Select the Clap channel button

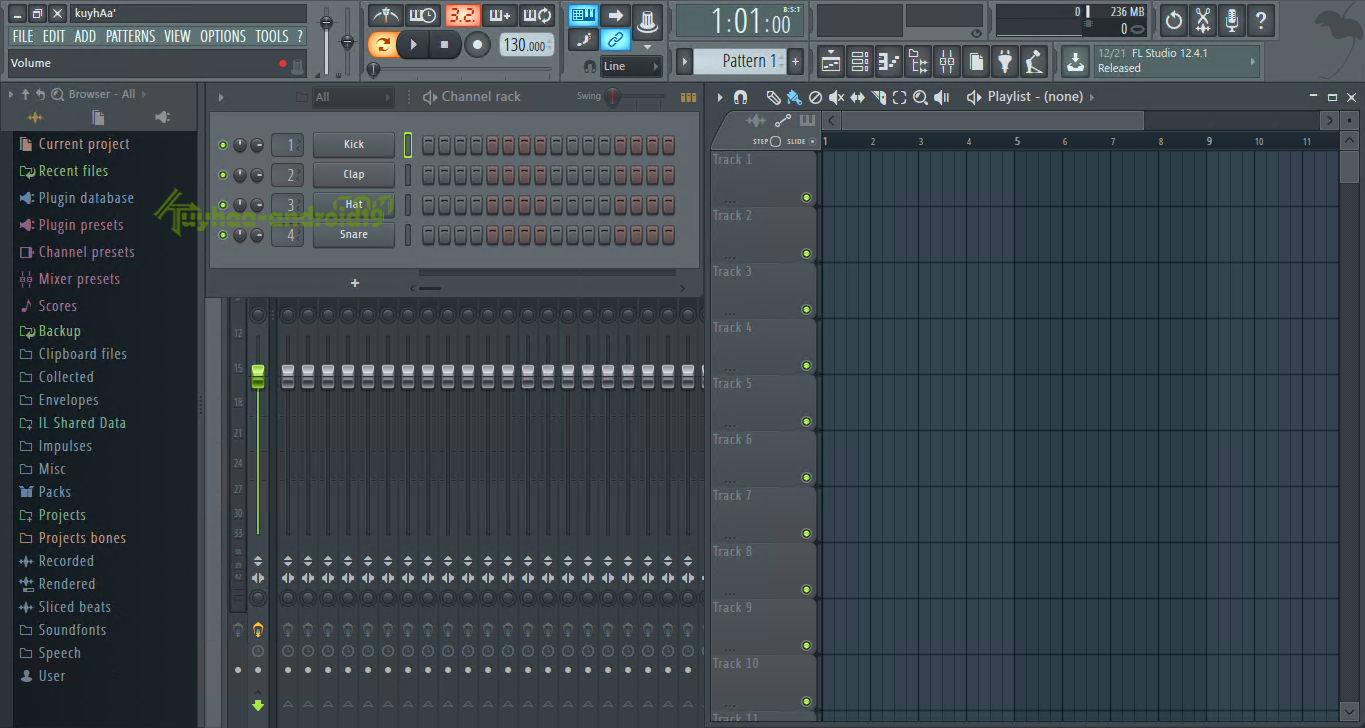[354, 175]
